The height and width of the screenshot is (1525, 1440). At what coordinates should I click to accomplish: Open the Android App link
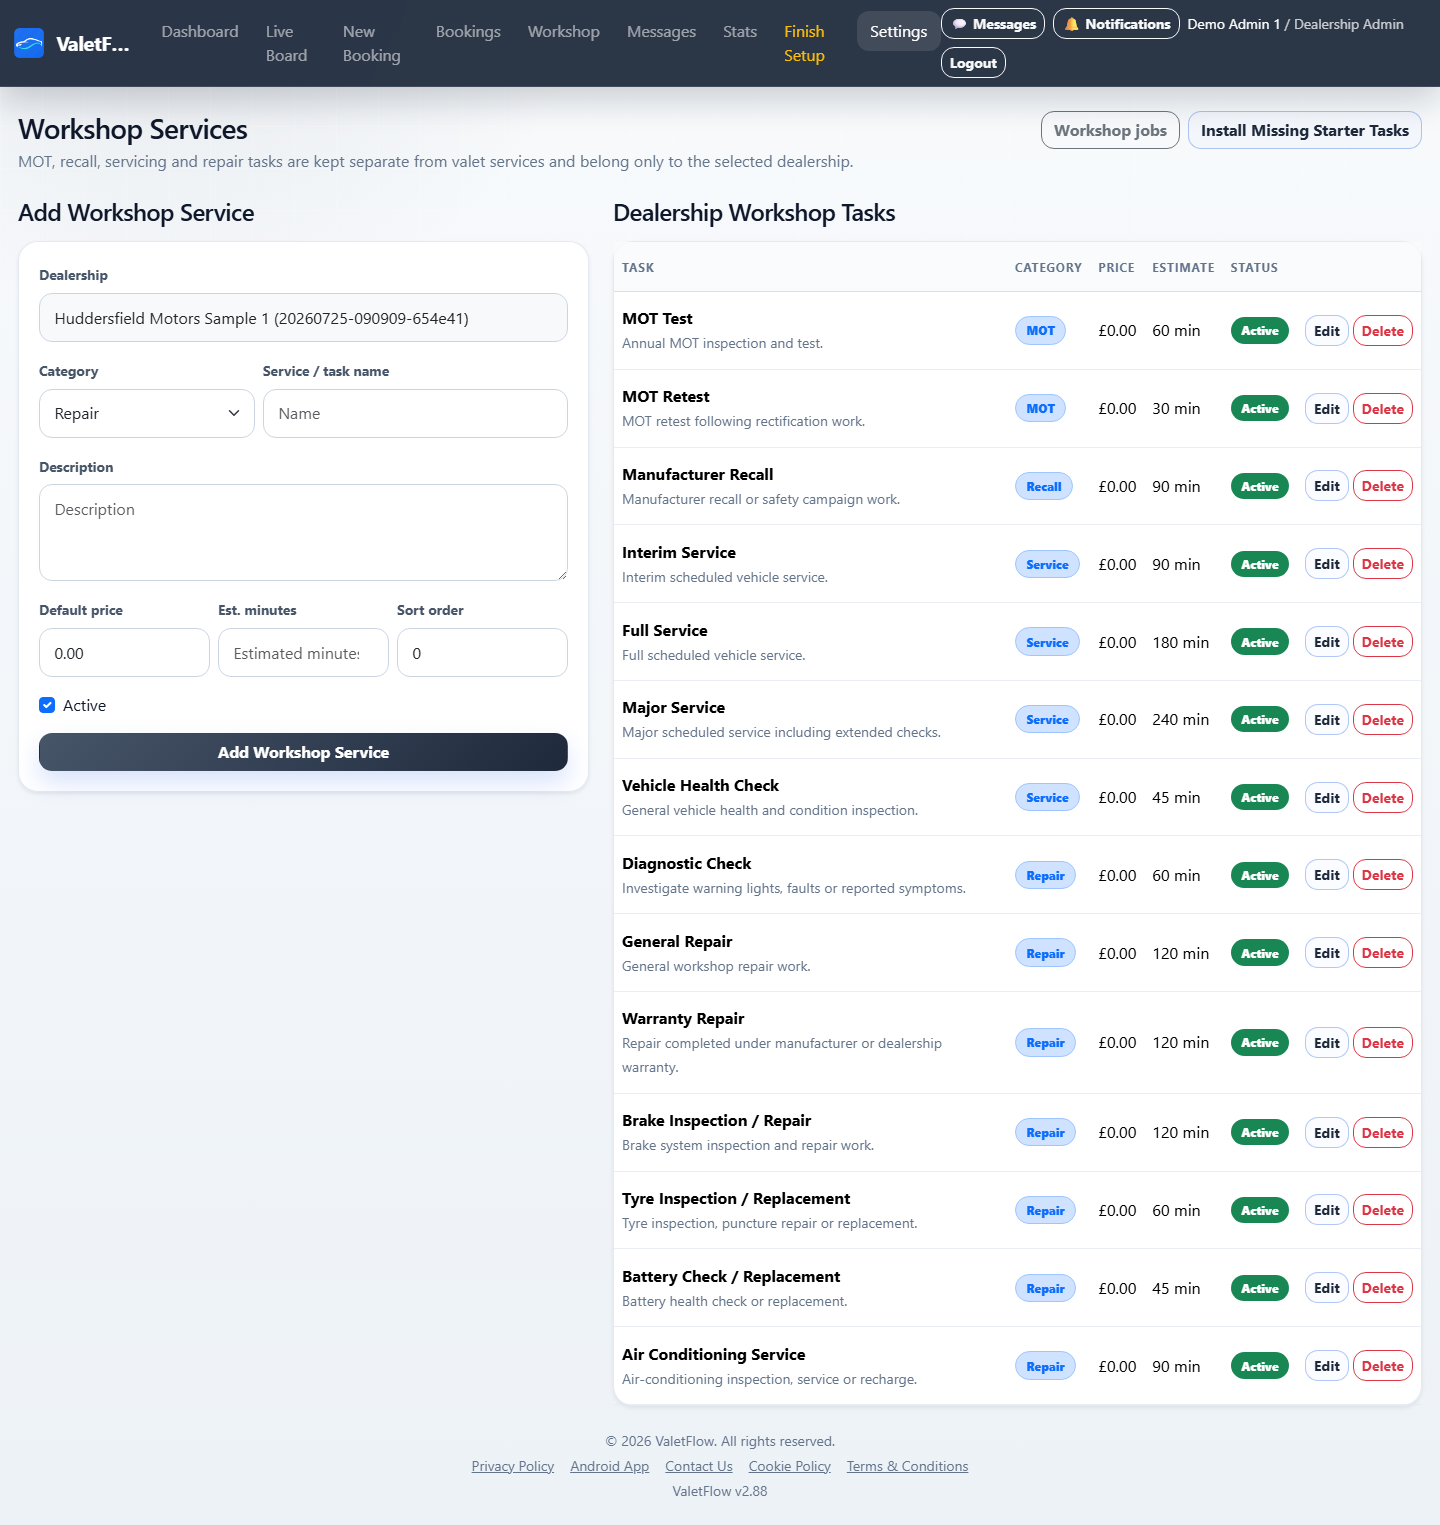609,1466
